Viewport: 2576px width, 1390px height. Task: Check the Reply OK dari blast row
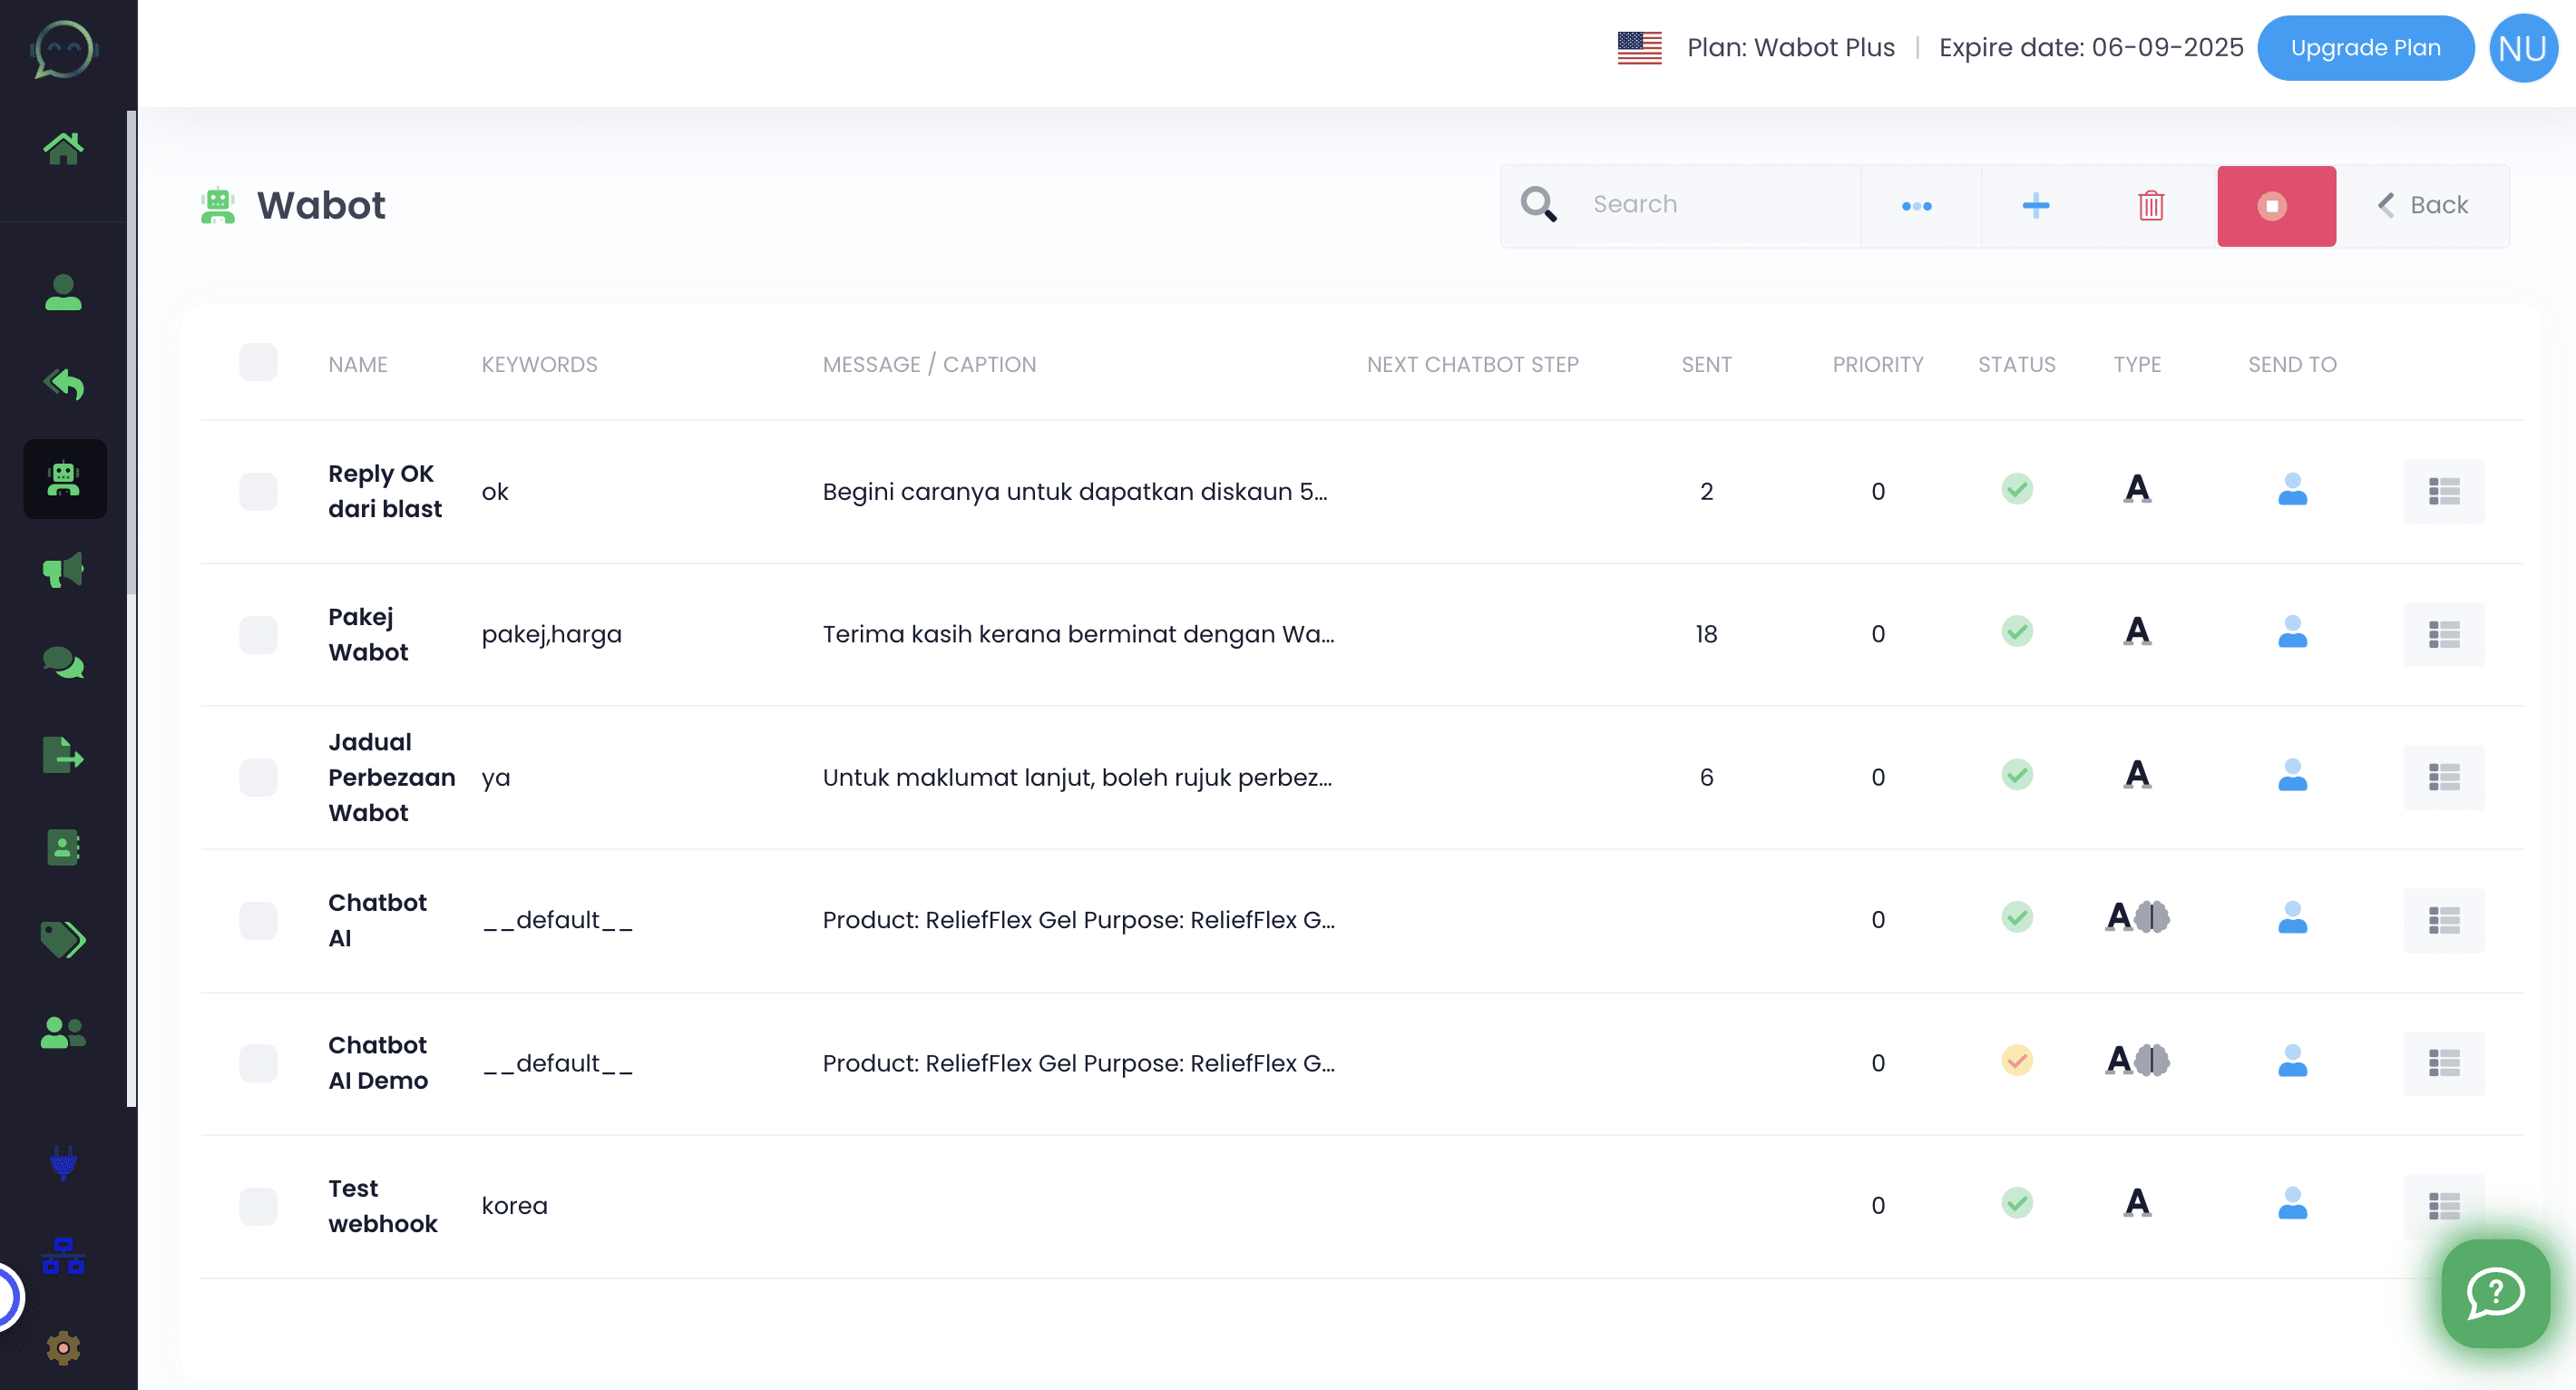tap(258, 491)
